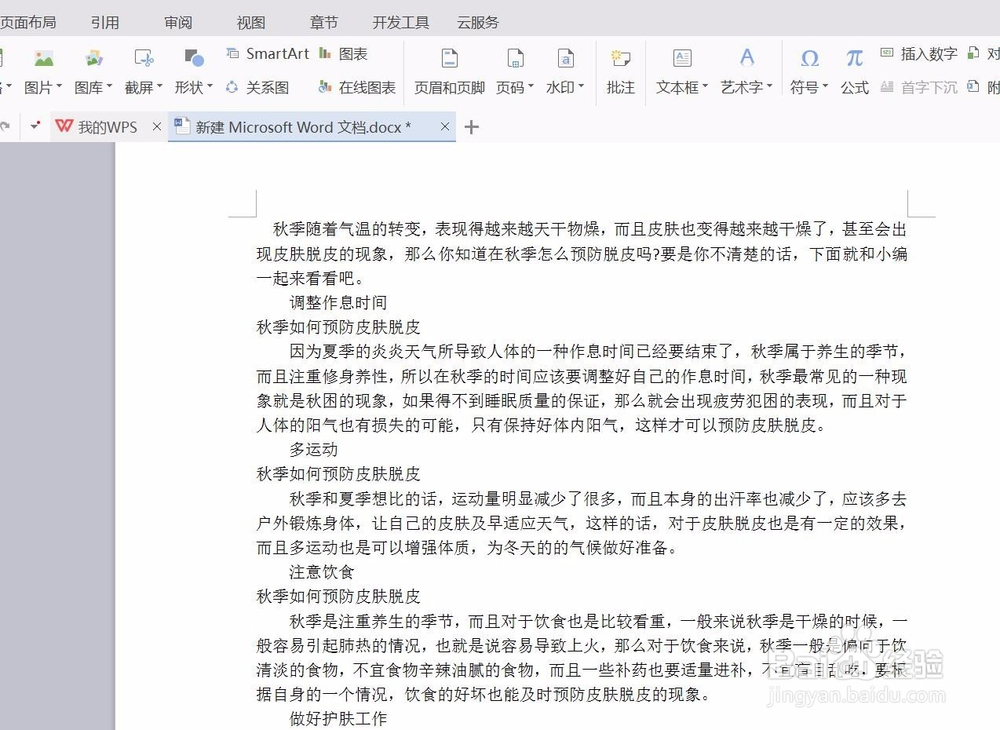Insert a 关系图 diagram
Screen dimensions: 1000x730
258,87
